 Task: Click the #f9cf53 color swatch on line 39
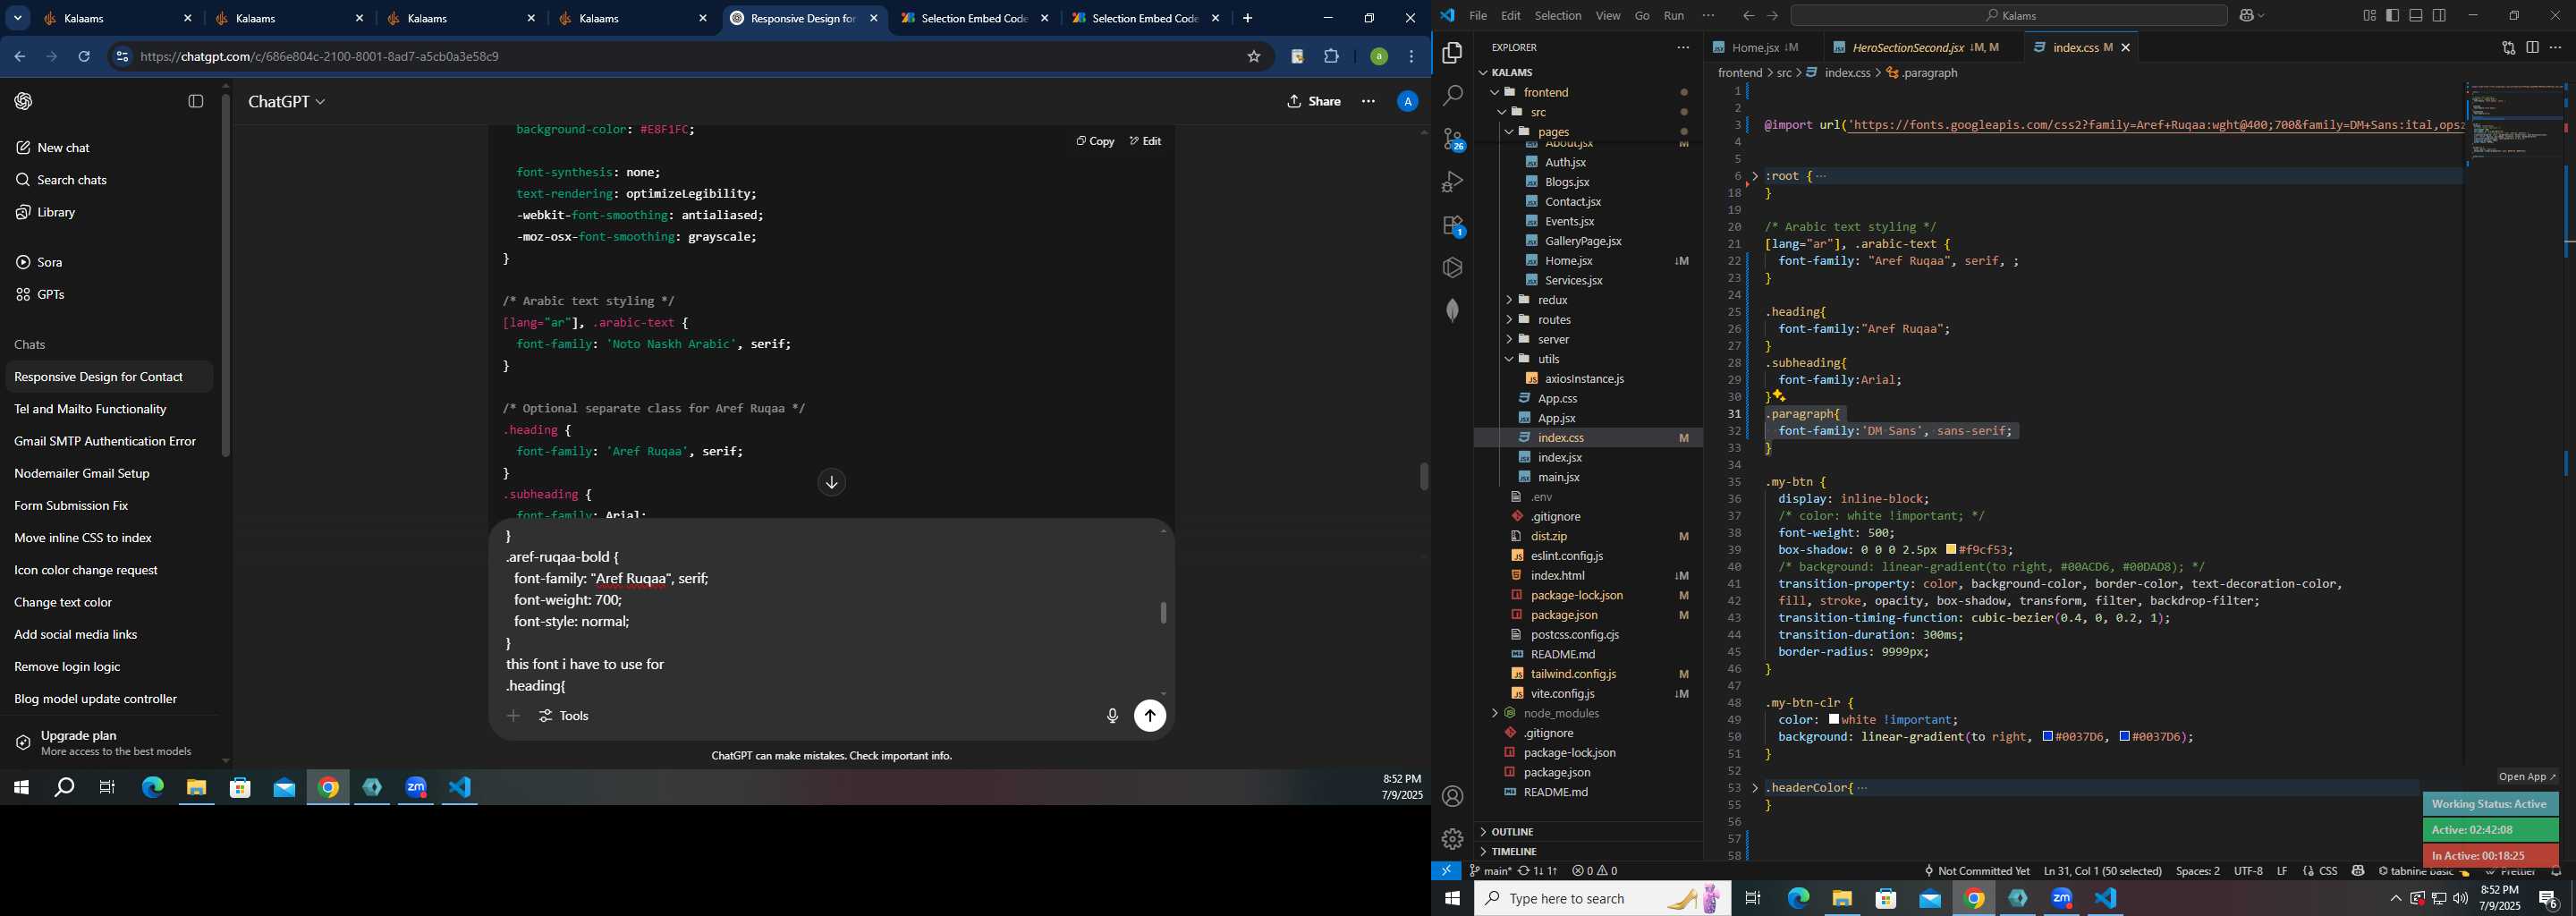pos(1950,550)
